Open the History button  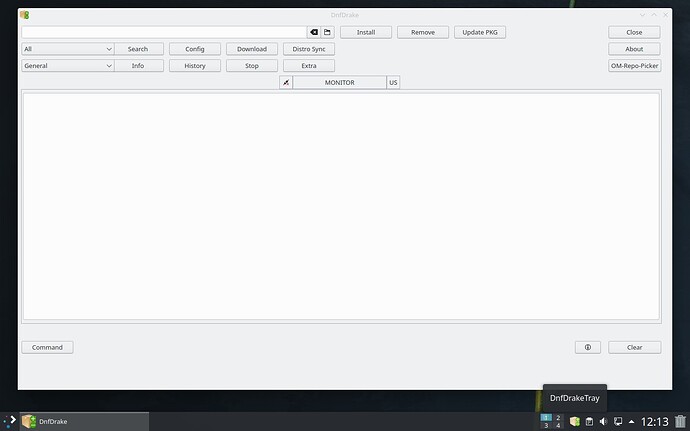point(195,66)
